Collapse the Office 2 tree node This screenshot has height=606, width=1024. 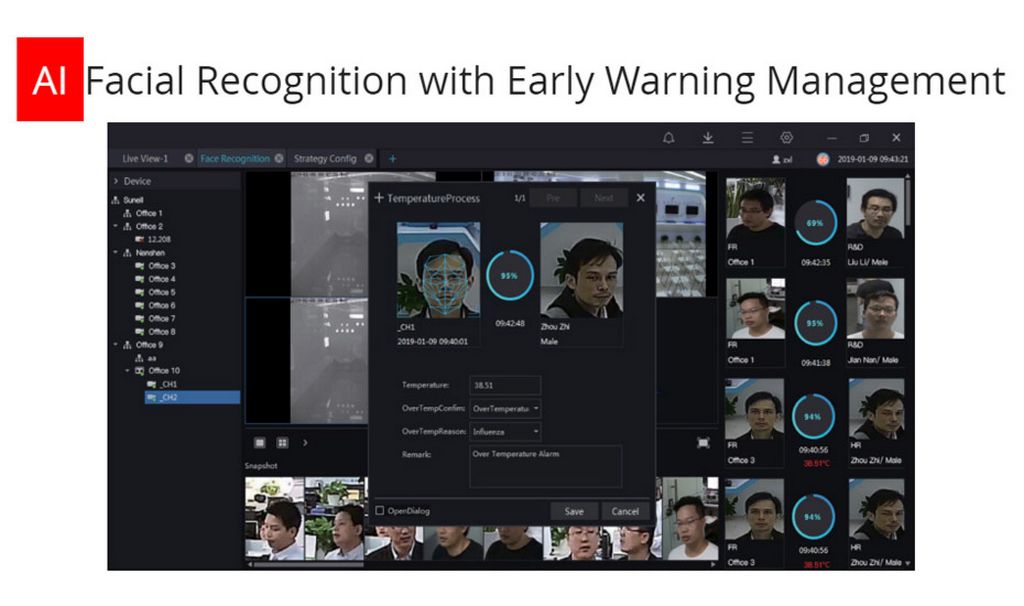pos(116,226)
